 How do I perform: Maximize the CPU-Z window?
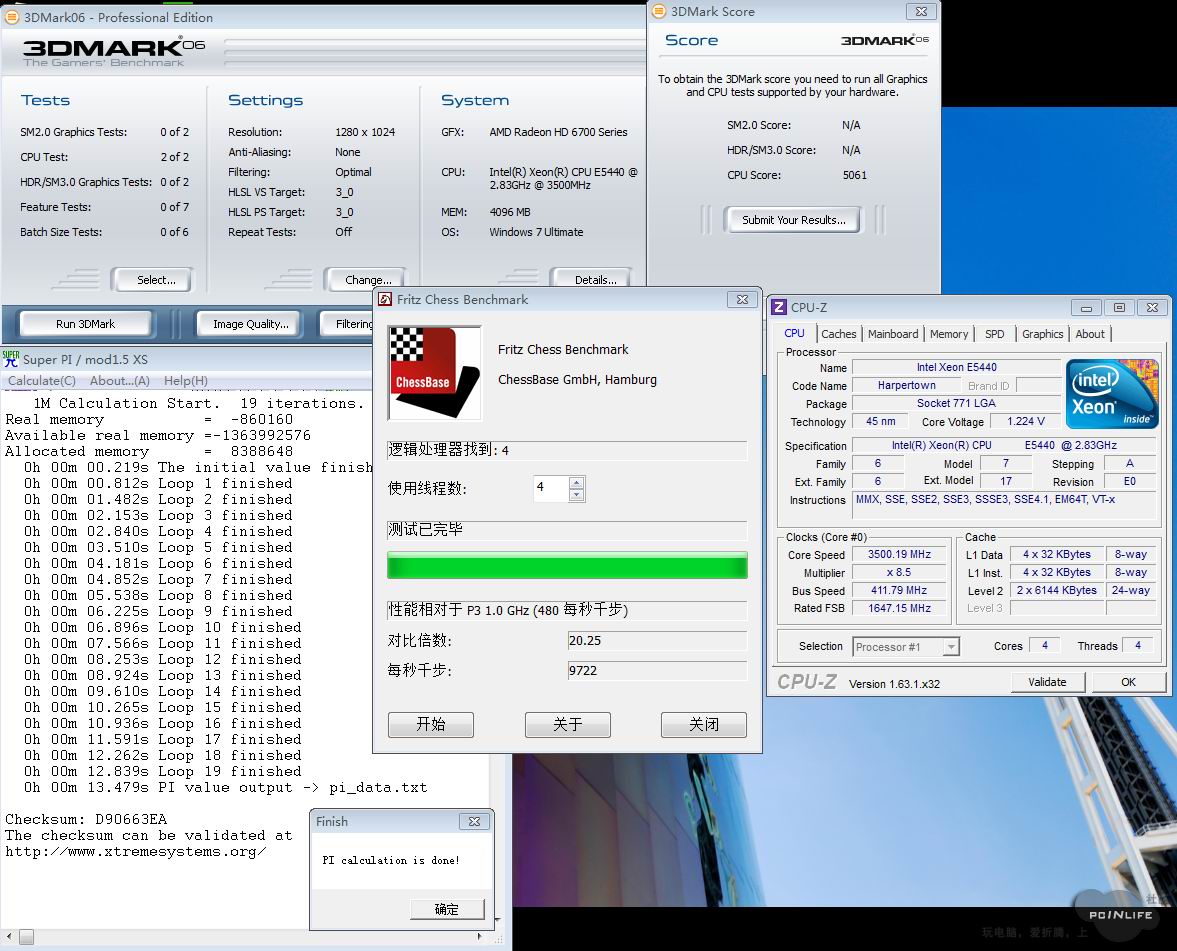point(1119,308)
